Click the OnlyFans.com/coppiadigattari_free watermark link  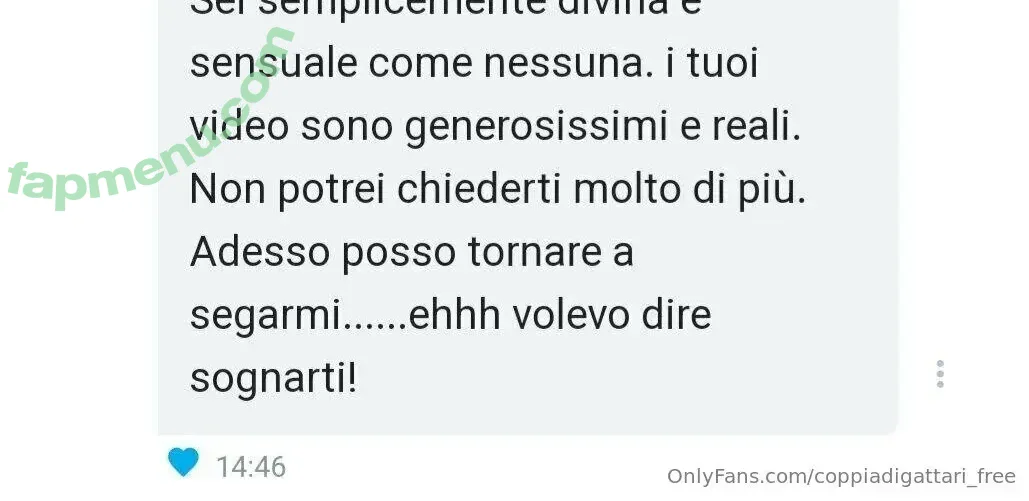click(x=841, y=476)
